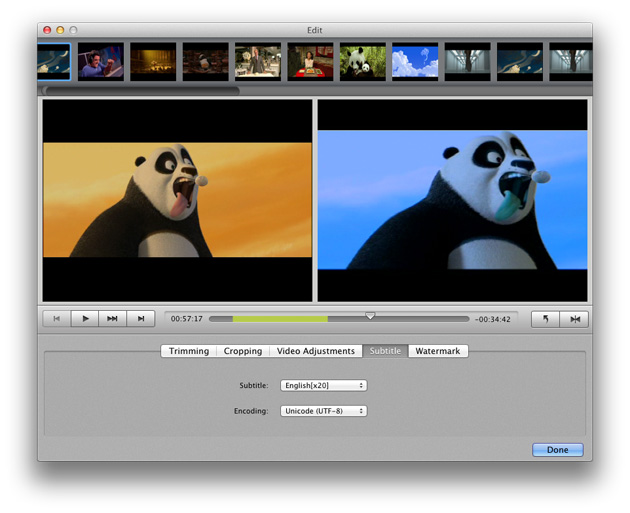Switch to the Trimming tab

click(x=188, y=351)
